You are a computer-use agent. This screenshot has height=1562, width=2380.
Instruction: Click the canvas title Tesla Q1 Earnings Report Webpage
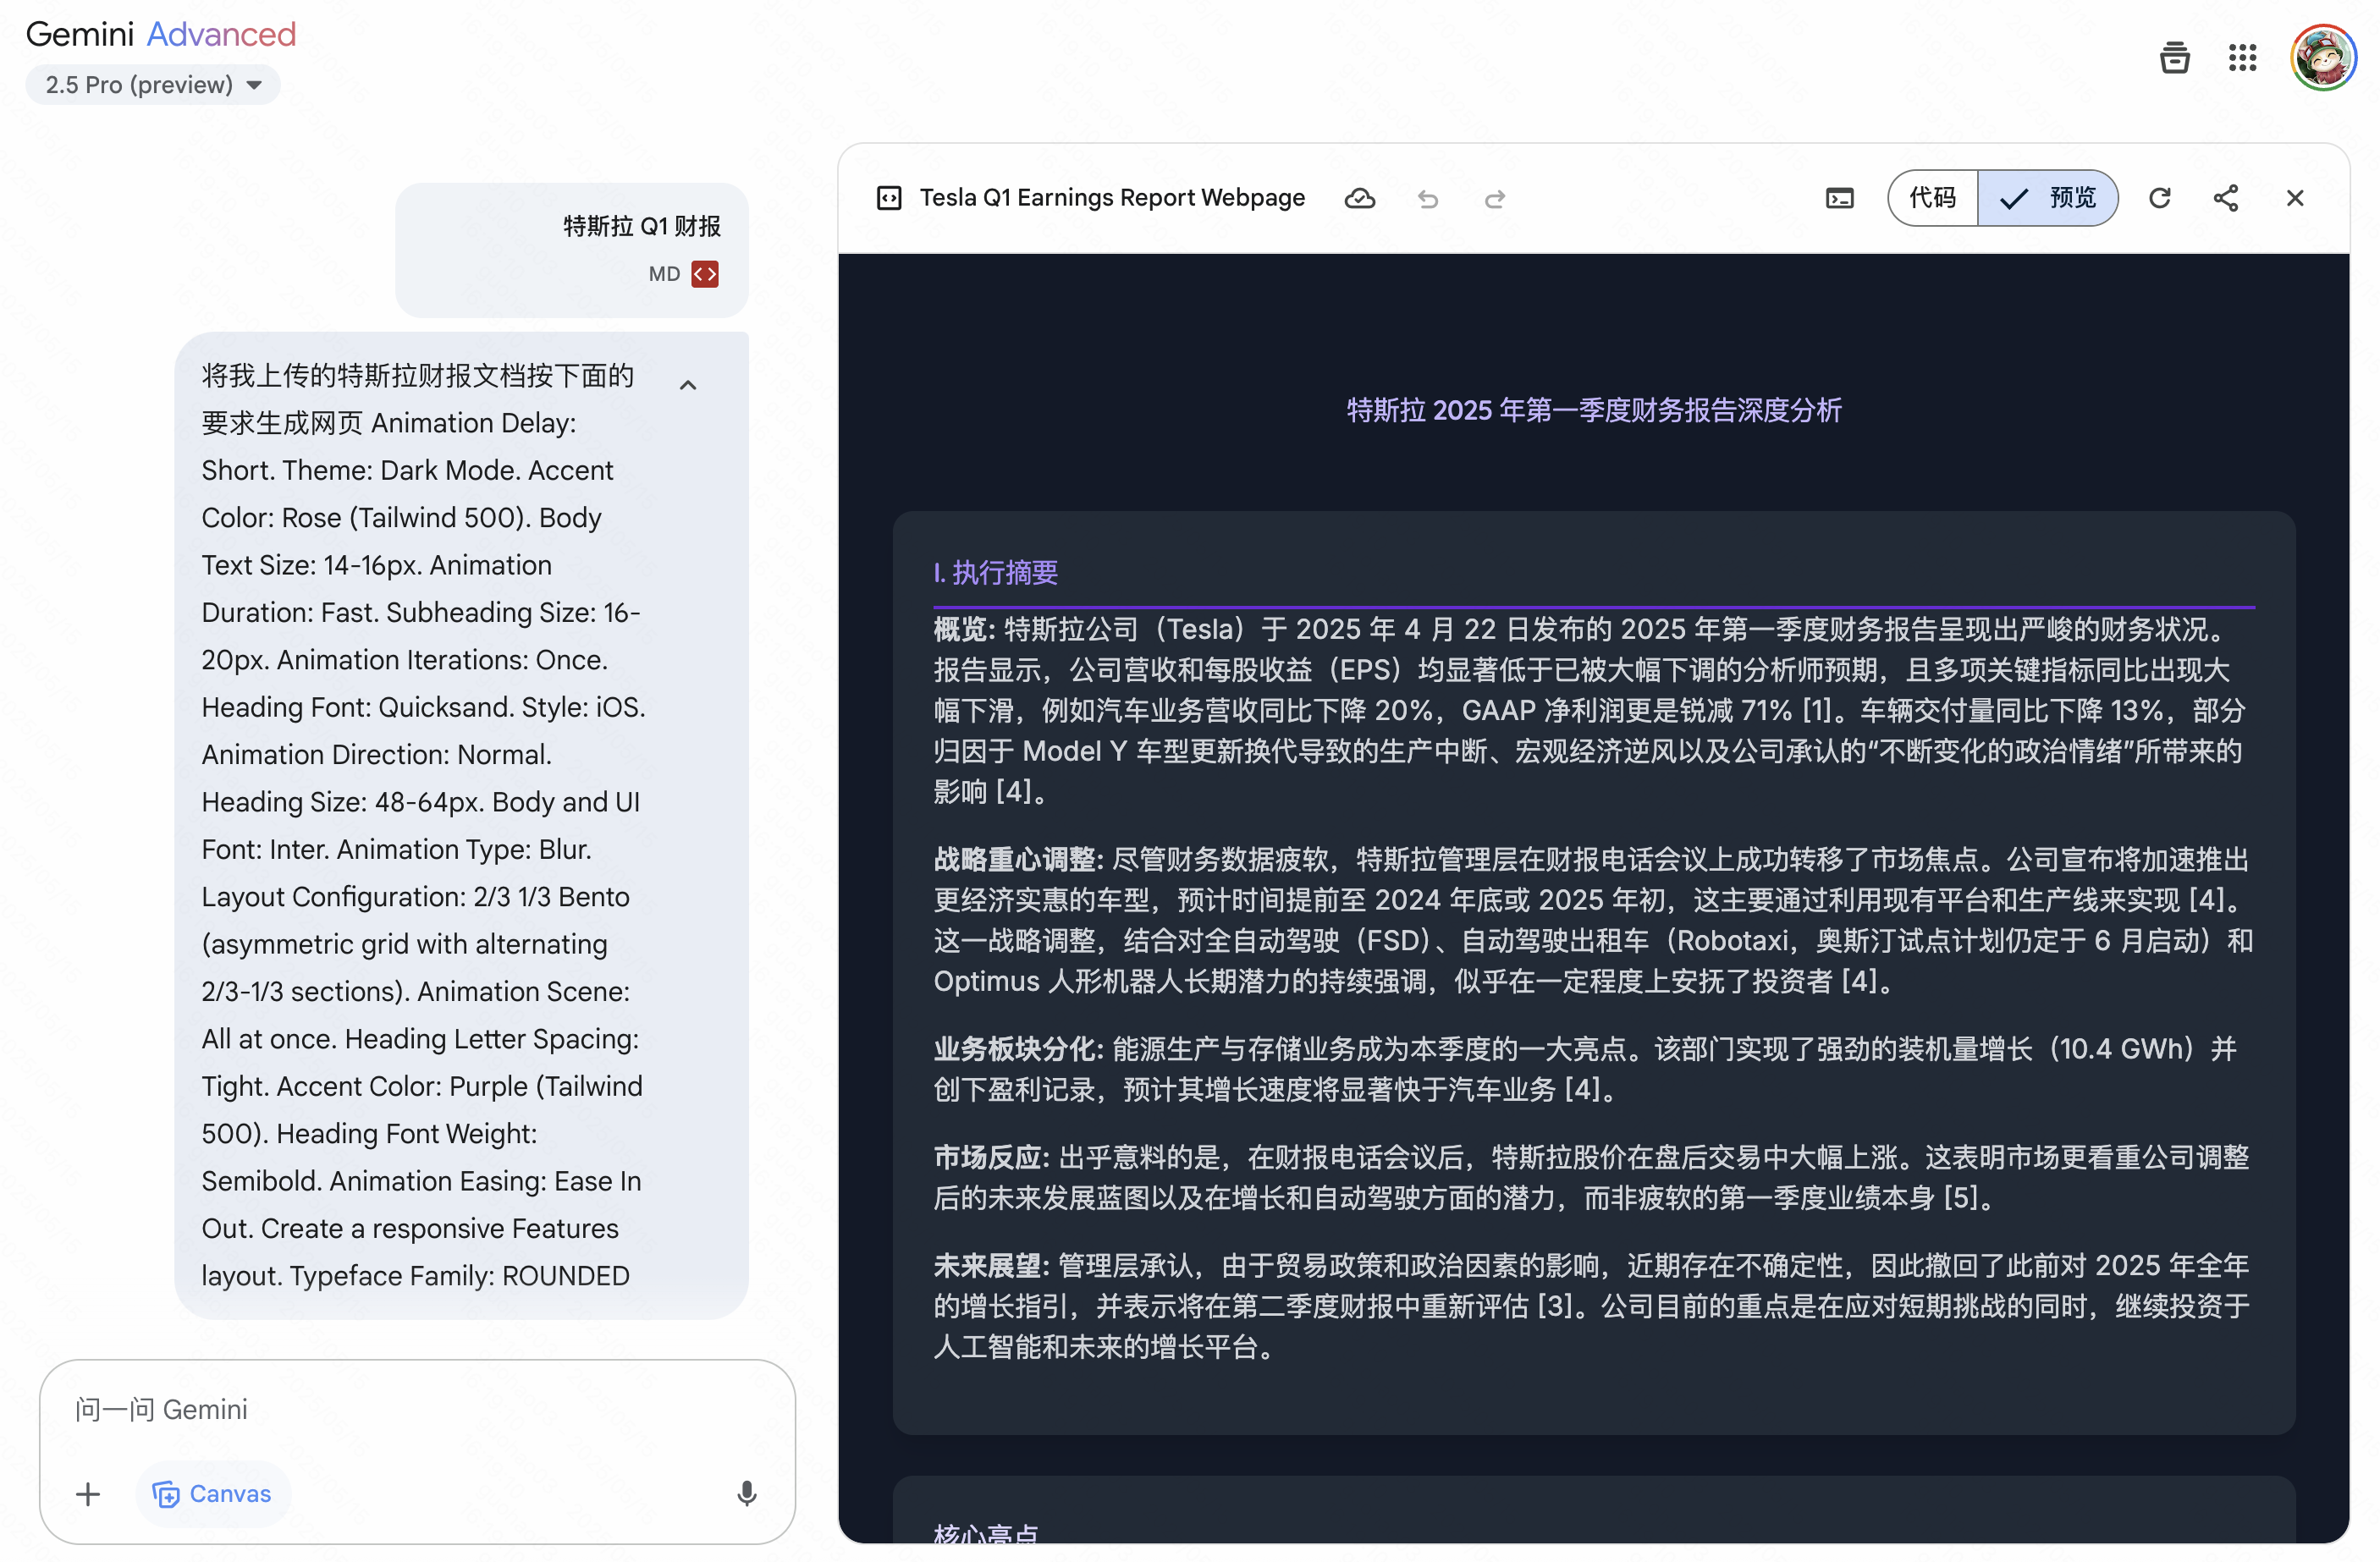click(x=1112, y=198)
